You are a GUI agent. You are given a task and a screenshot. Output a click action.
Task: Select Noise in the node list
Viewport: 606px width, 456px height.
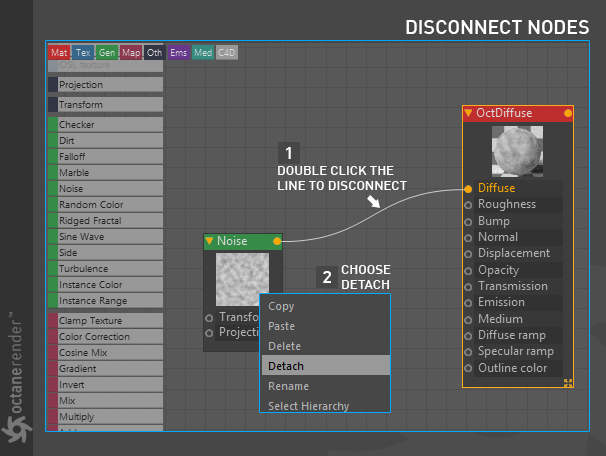(106, 189)
